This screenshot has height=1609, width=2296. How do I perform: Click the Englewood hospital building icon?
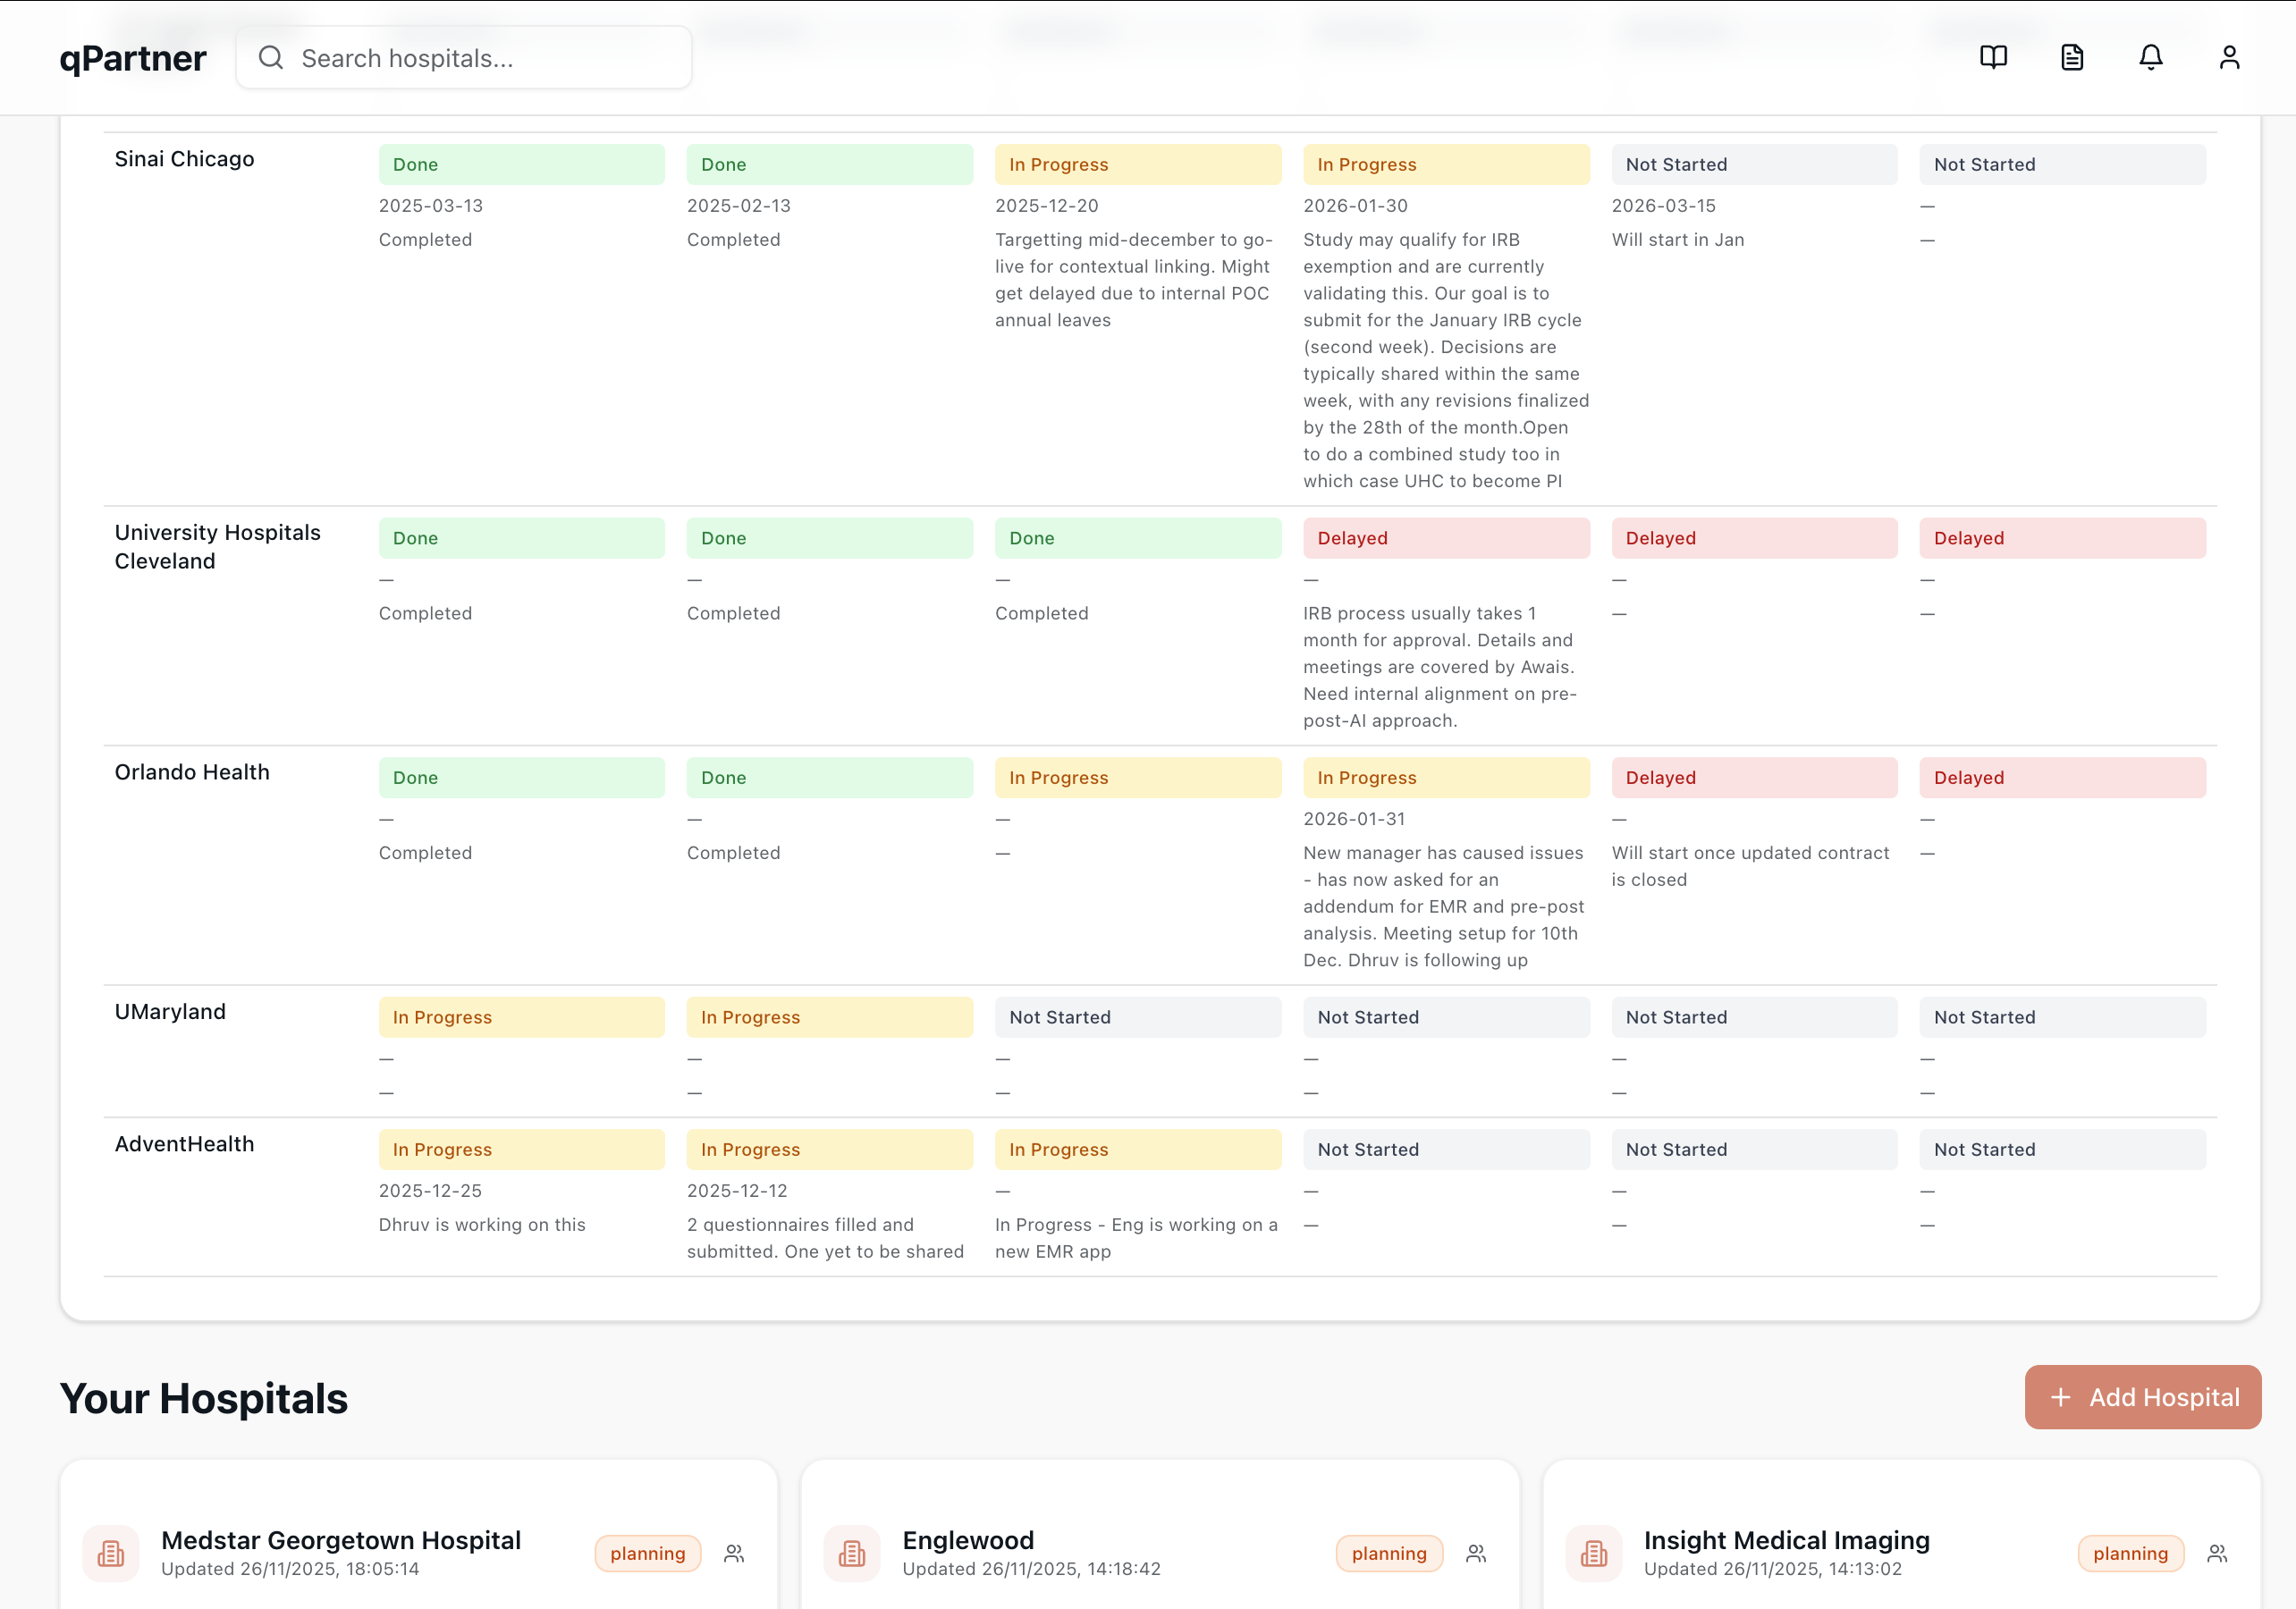click(x=851, y=1553)
